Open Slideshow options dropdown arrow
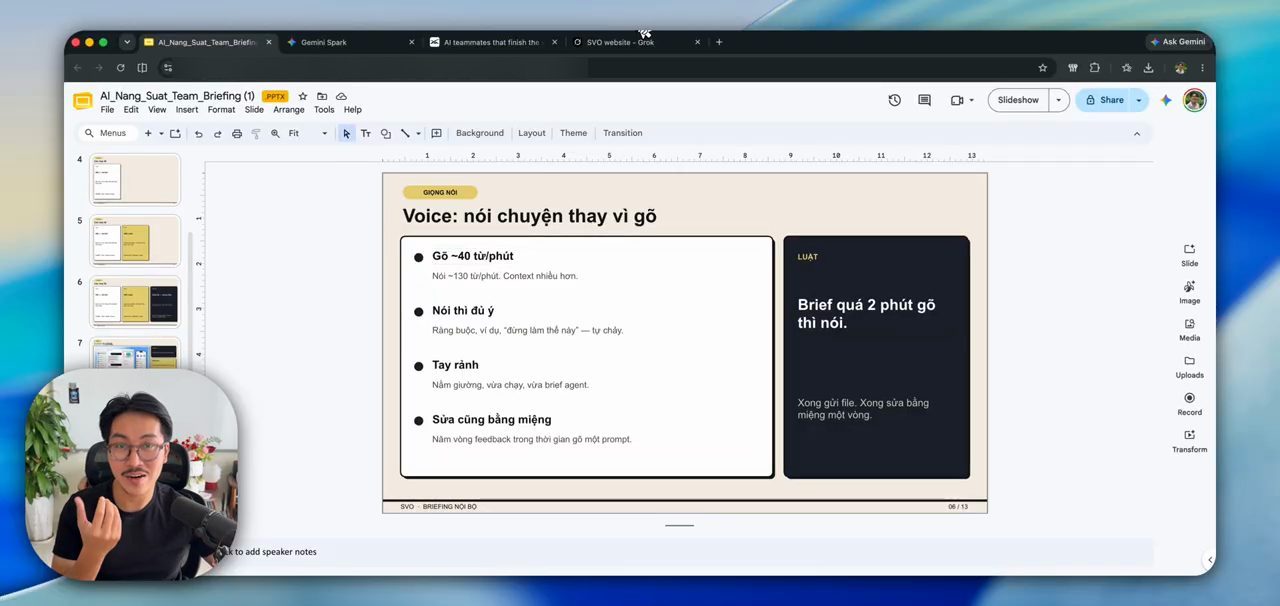1280x606 pixels. [x=1058, y=100]
